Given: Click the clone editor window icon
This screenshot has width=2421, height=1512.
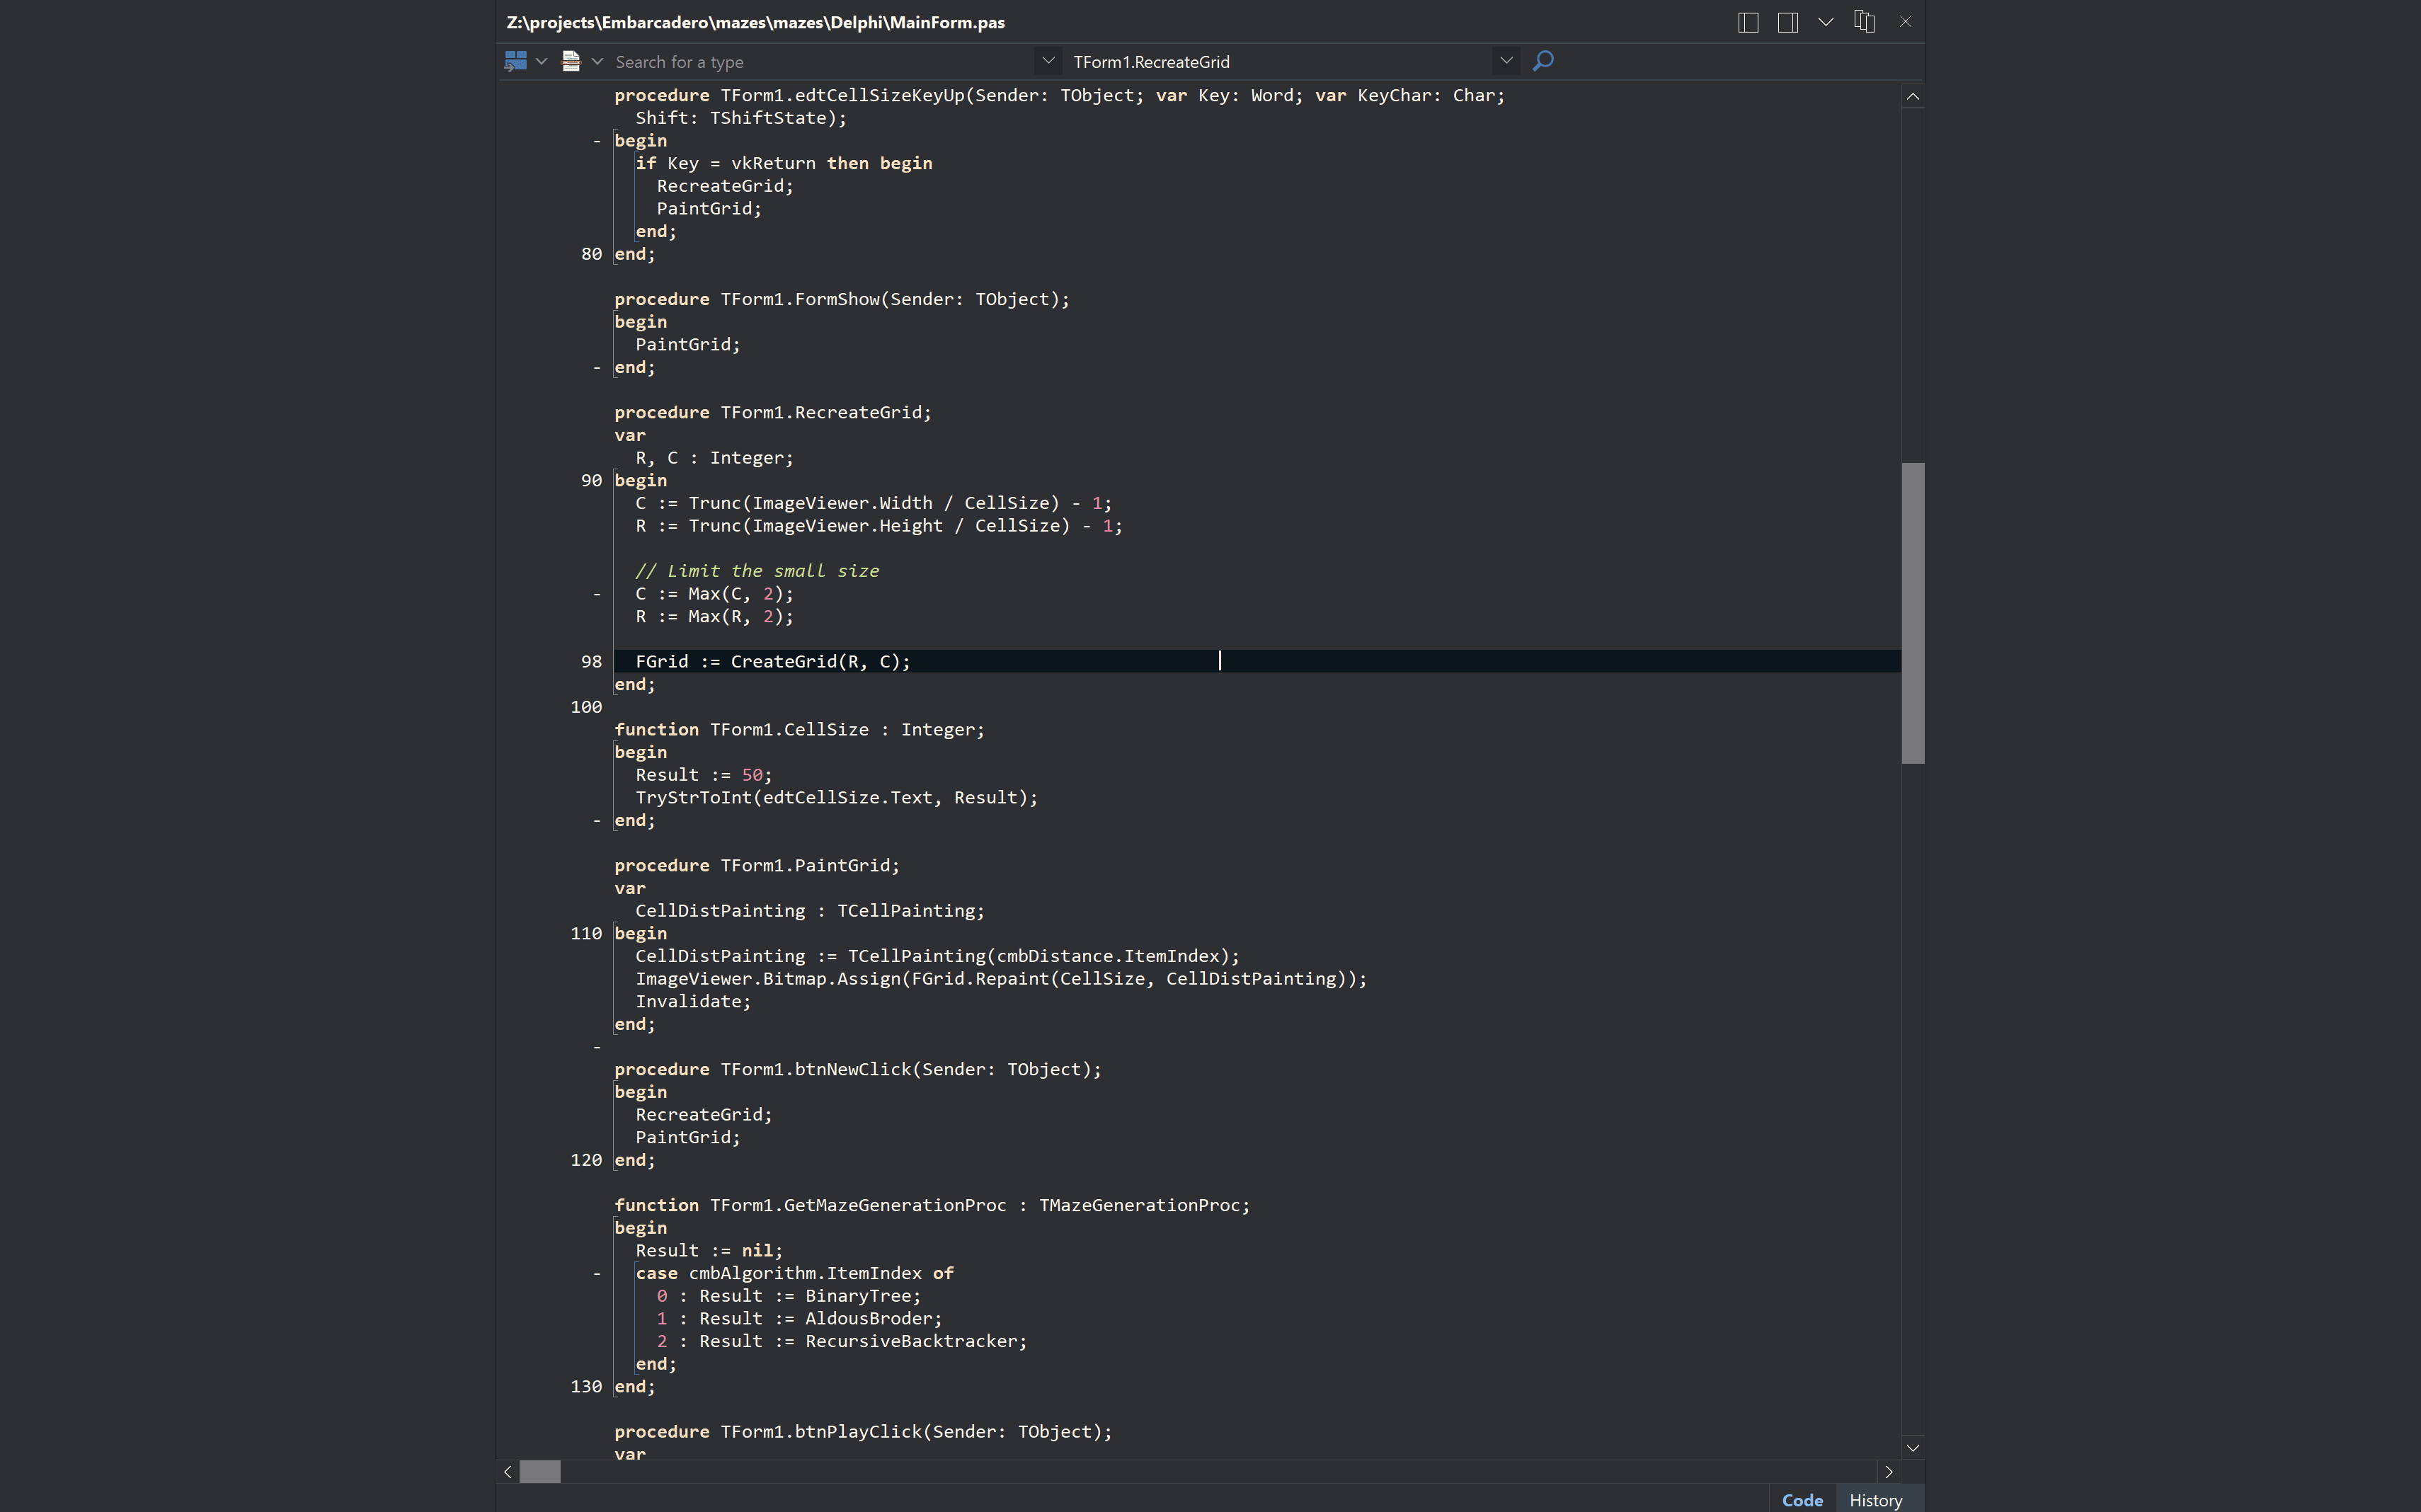Looking at the screenshot, I should [1864, 21].
